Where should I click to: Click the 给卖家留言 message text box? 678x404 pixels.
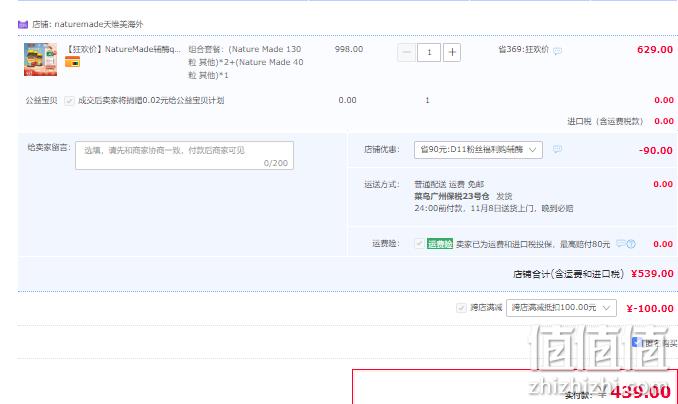coord(185,155)
